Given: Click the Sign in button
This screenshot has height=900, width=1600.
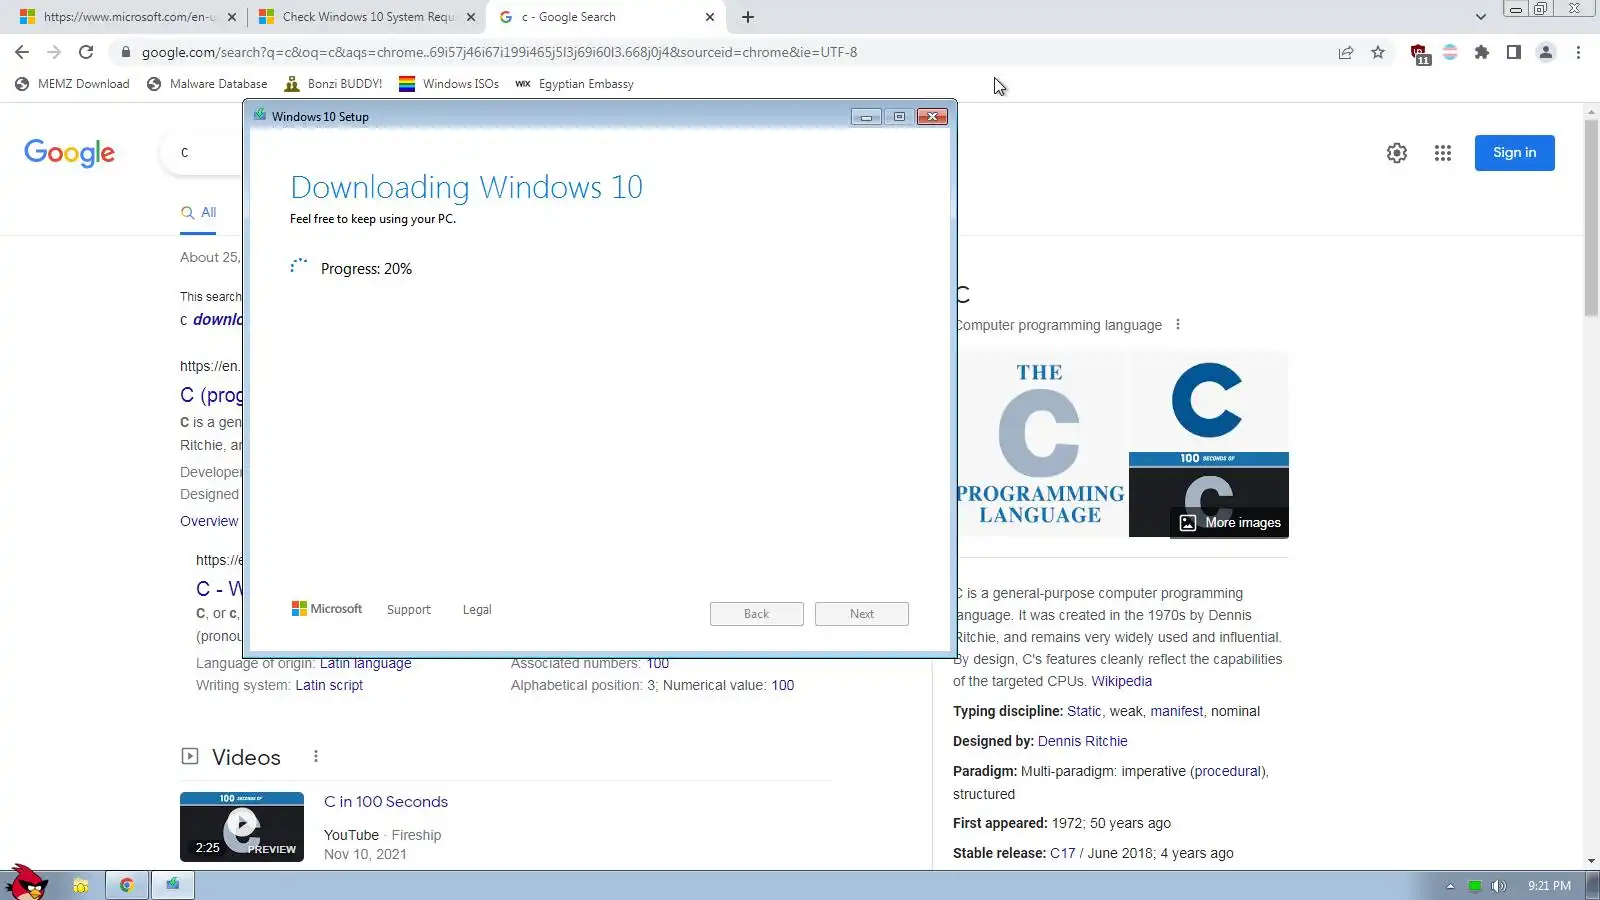Looking at the screenshot, I should [x=1514, y=153].
